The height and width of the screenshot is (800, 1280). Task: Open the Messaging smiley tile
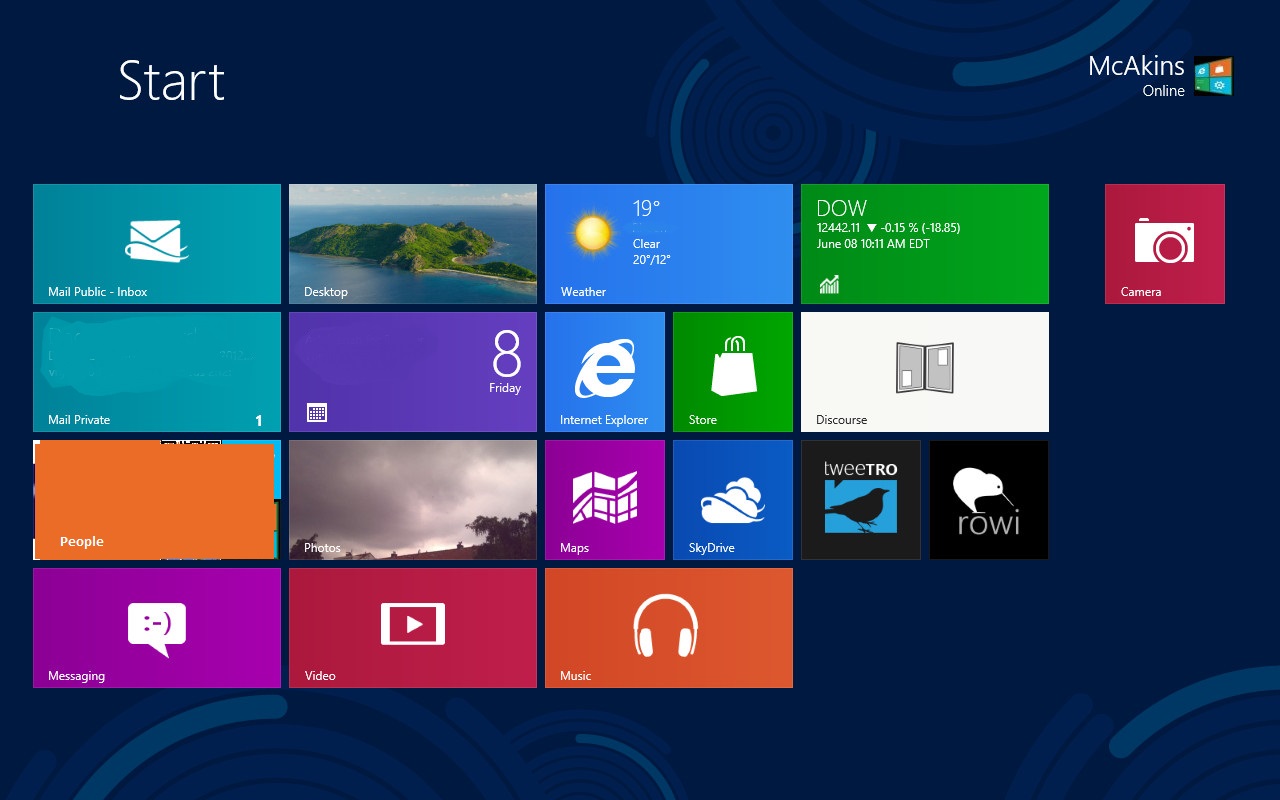157,627
